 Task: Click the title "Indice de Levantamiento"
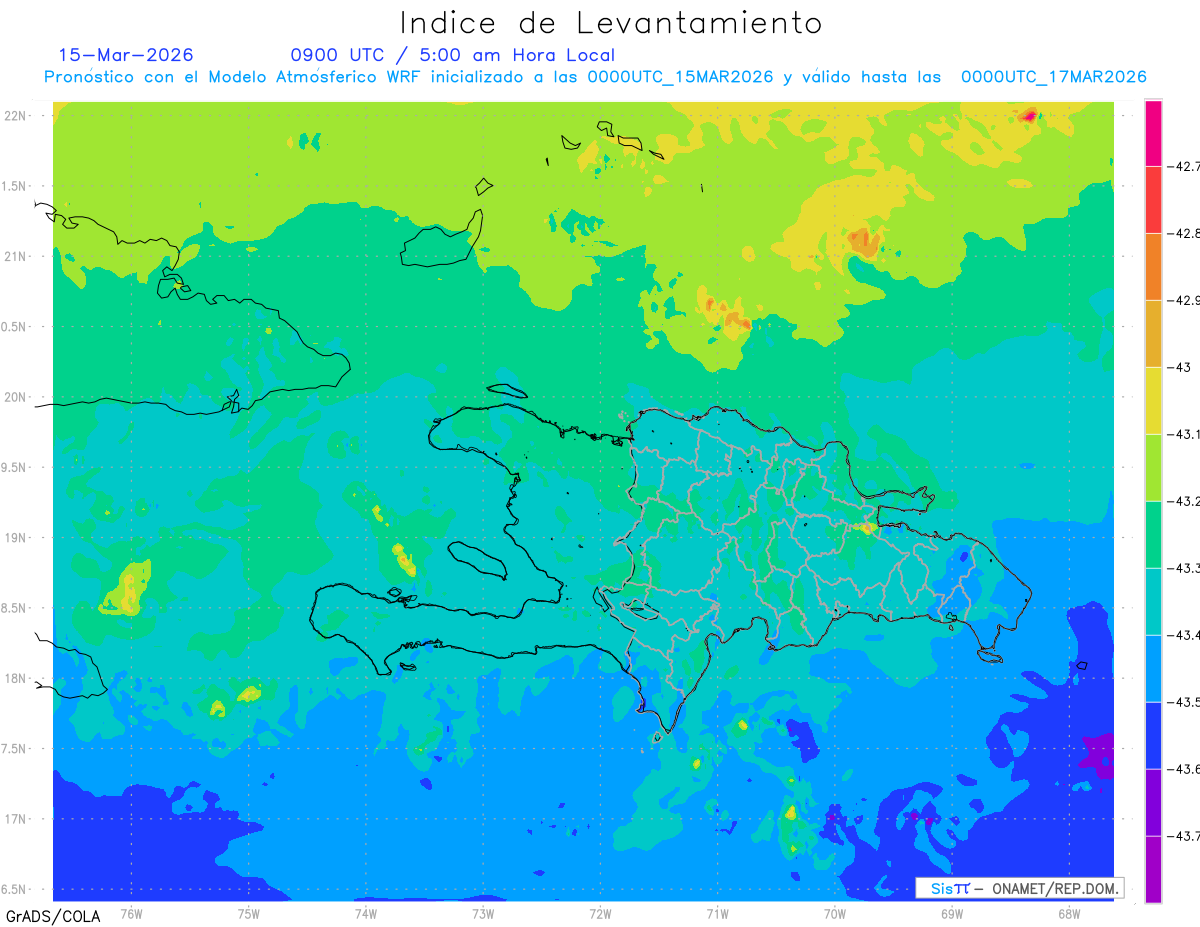pyautogui.click(x=610, y=23)
